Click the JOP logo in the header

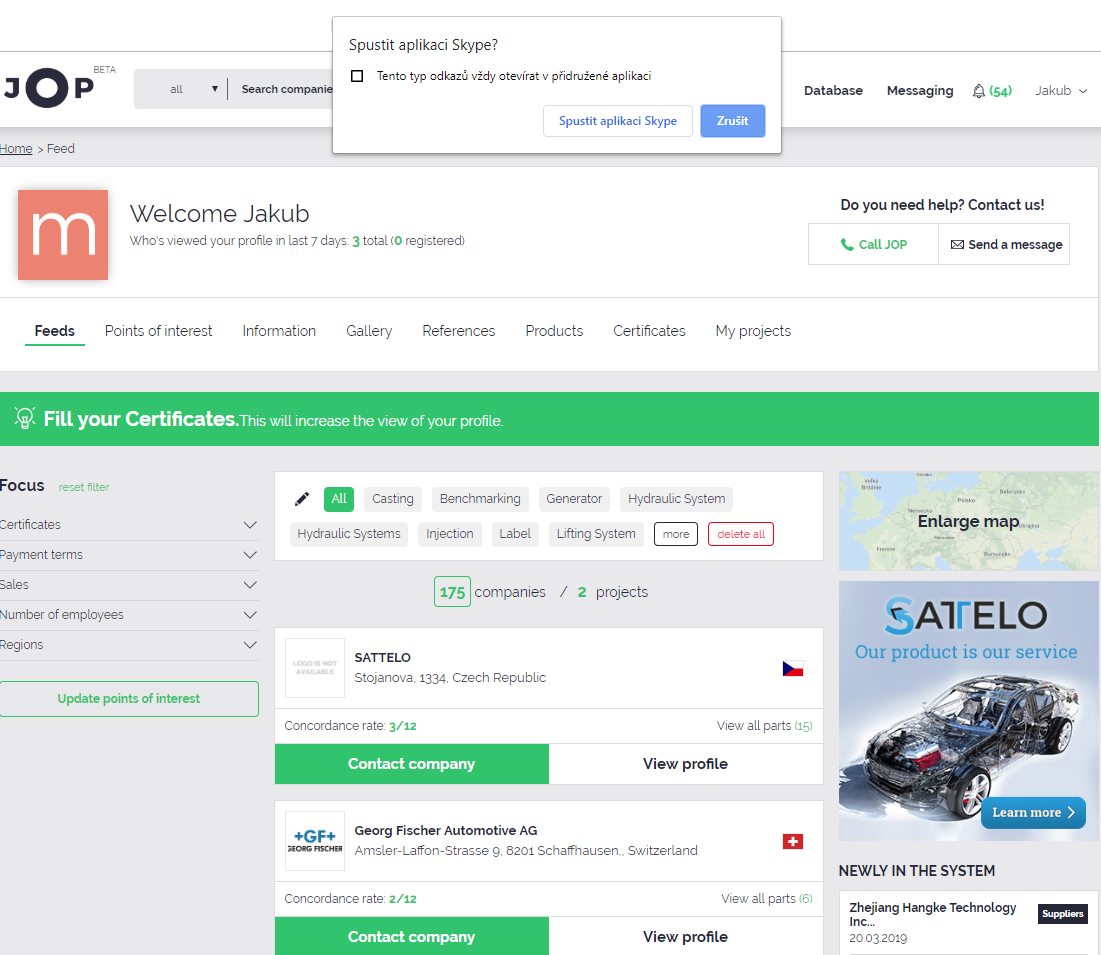49,88
